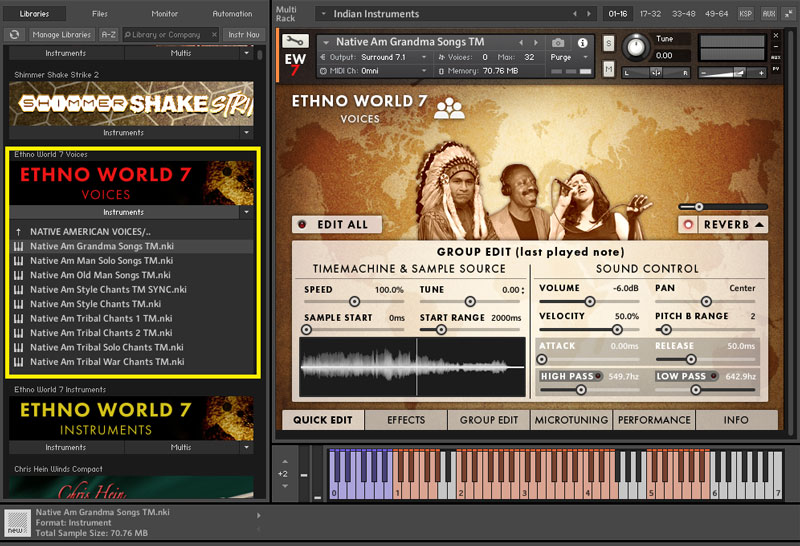This screenshot has width=800, height=546.
Task: Click the Ethno World 7 voices group icon
Action: click(449, 108)
